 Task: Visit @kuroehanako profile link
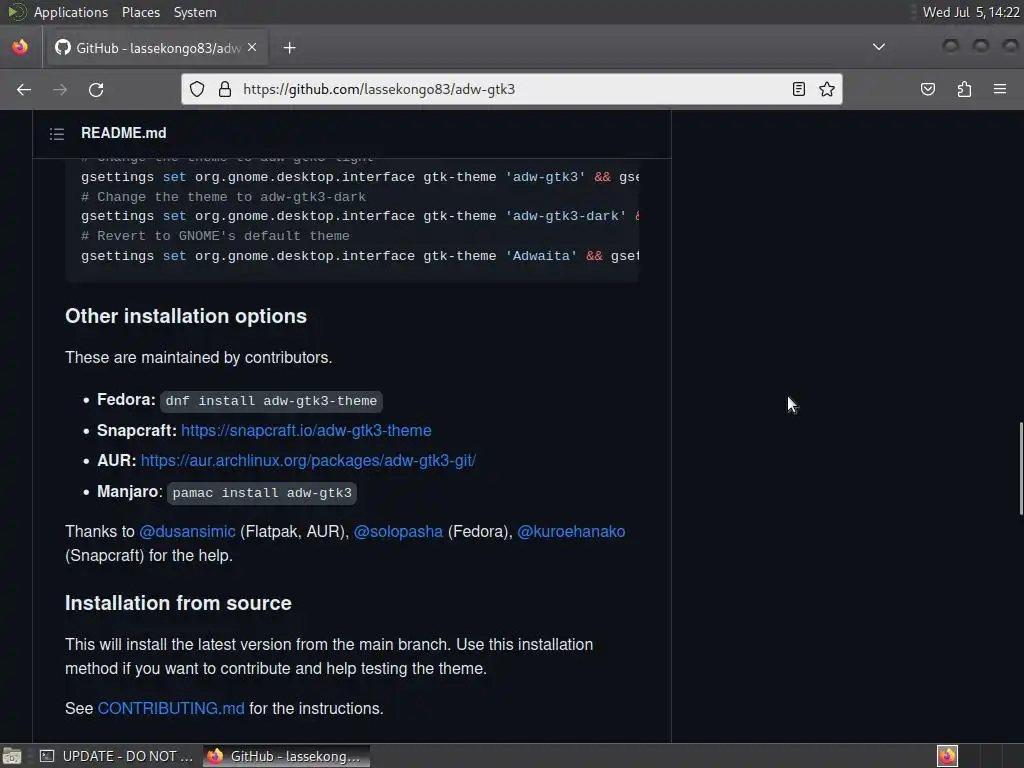click(571, 532)
